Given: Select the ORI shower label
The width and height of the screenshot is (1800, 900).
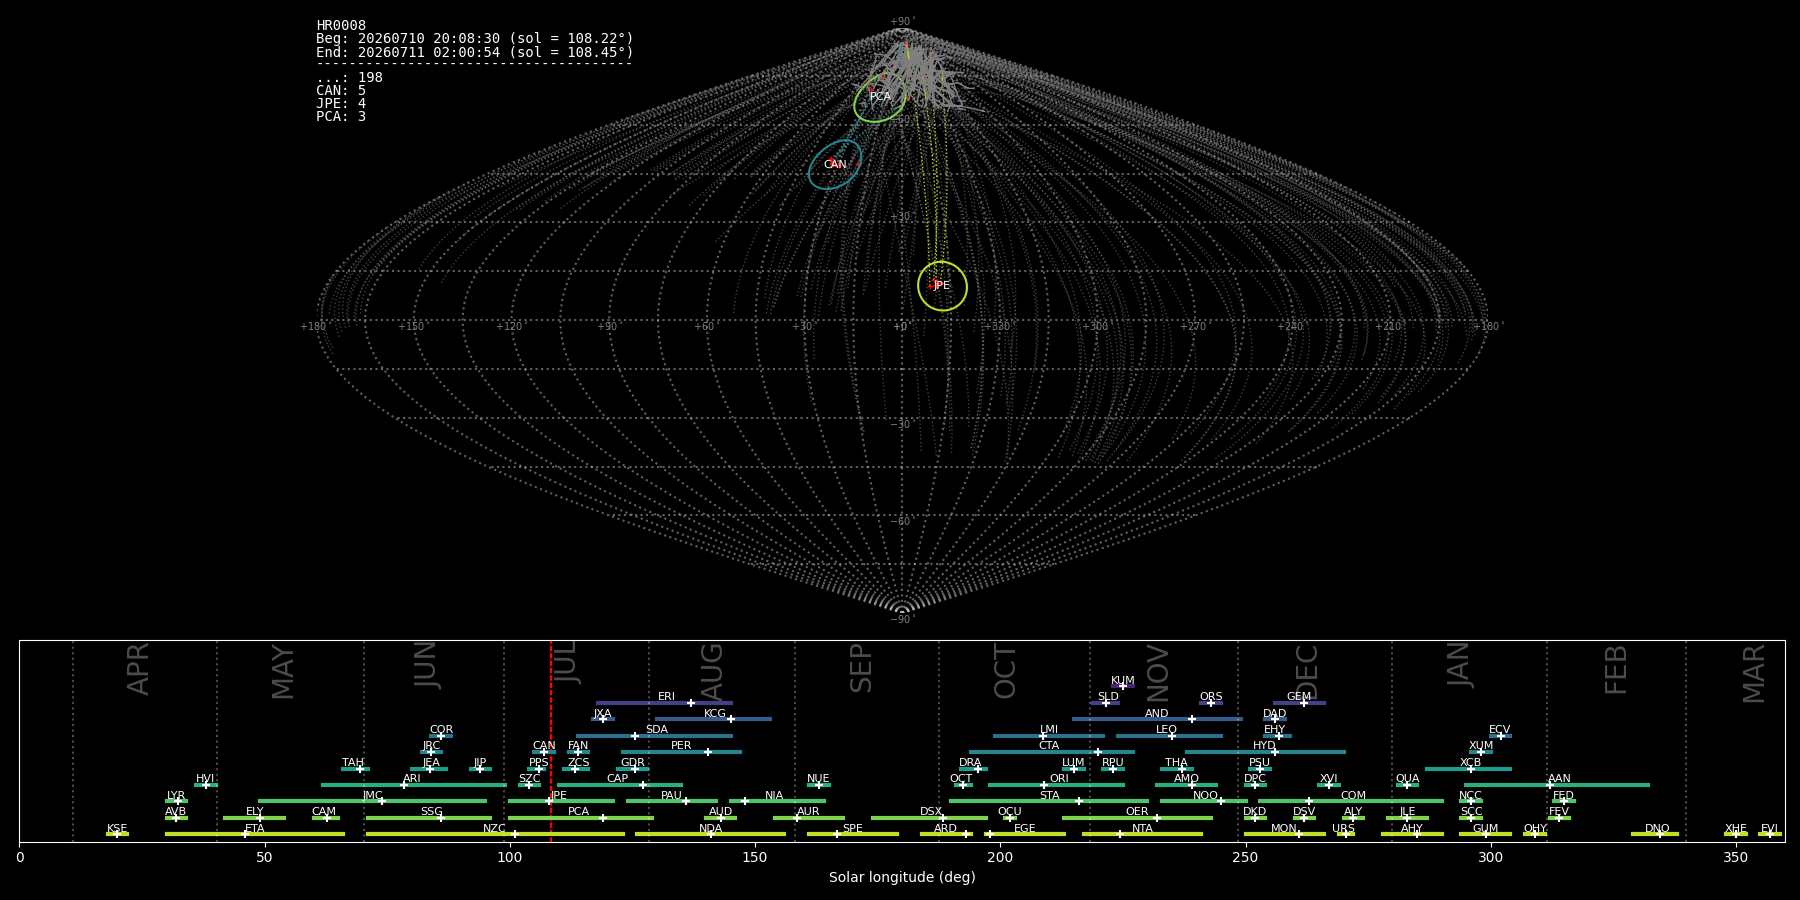Looking at the screenshot, I should pyautogui.click(x=1059, y=779).
